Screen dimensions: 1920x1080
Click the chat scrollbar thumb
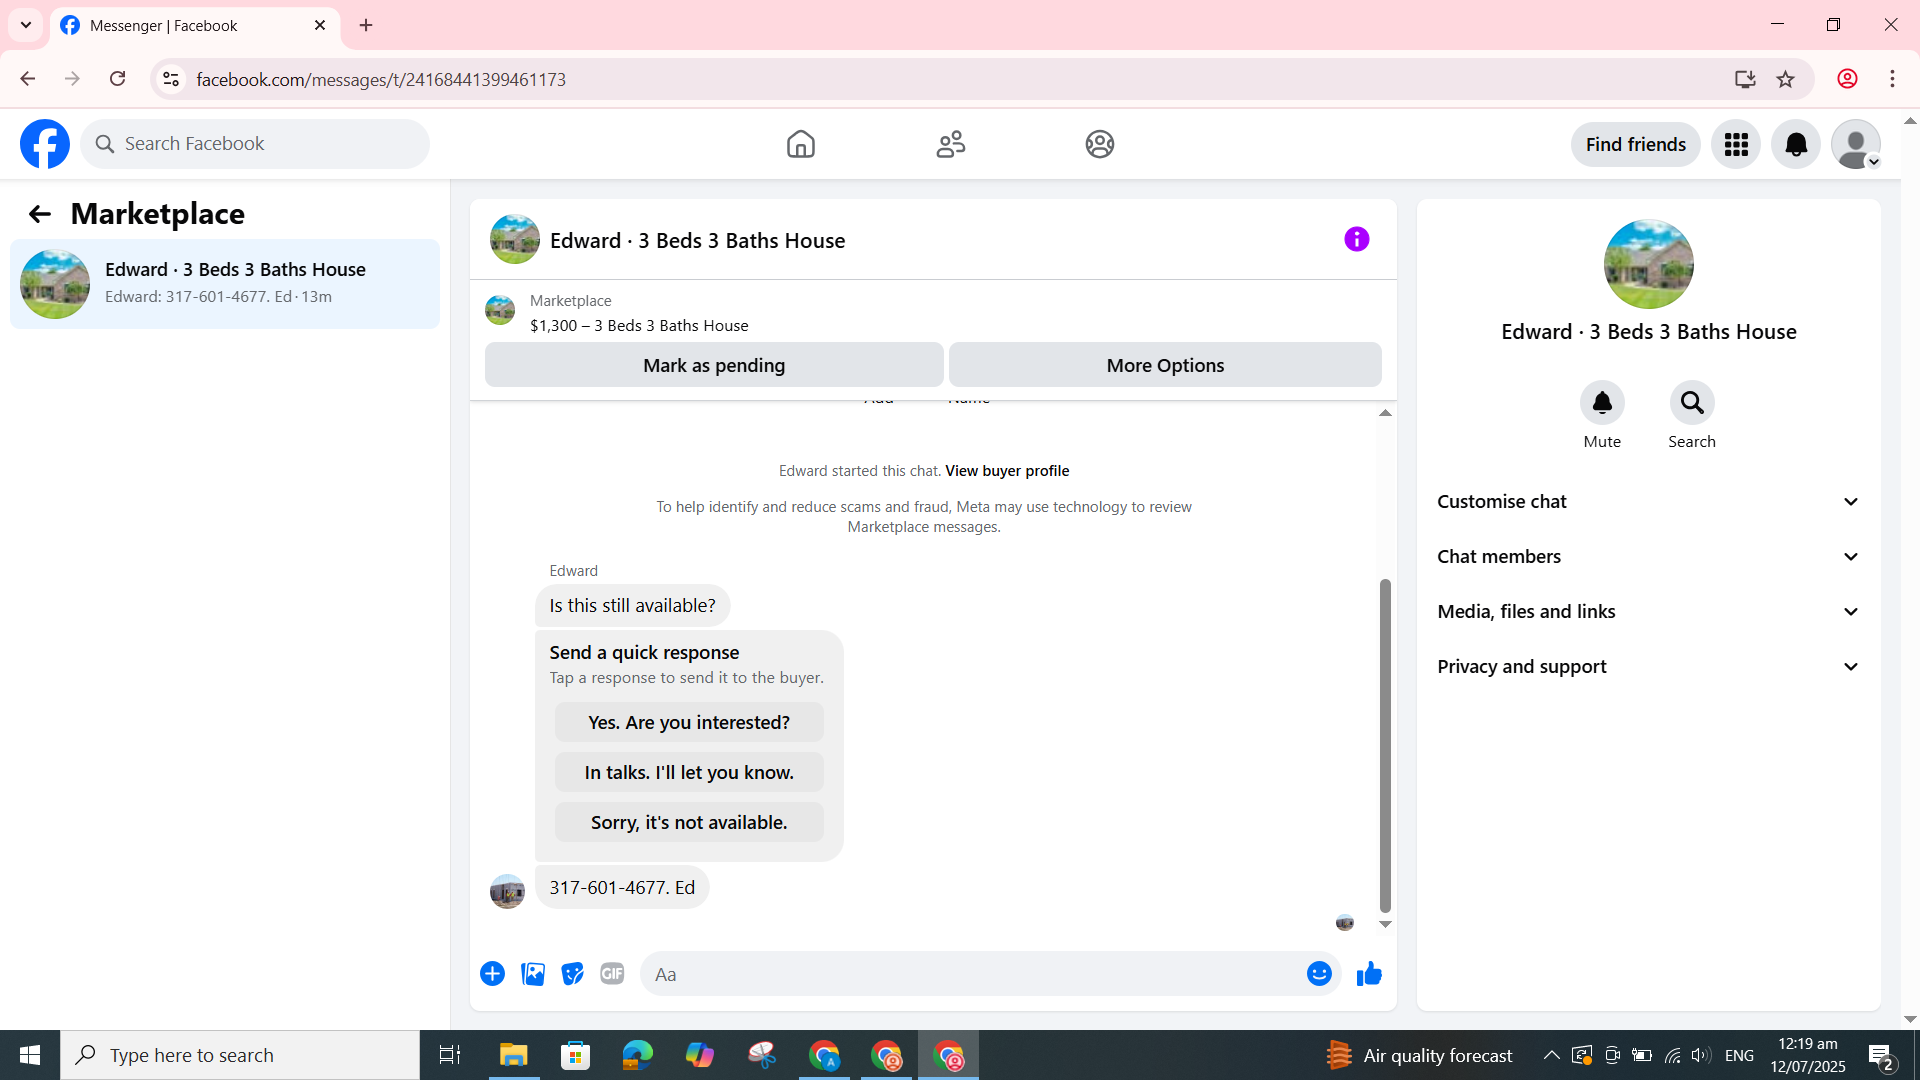(x=1385, y=746)
